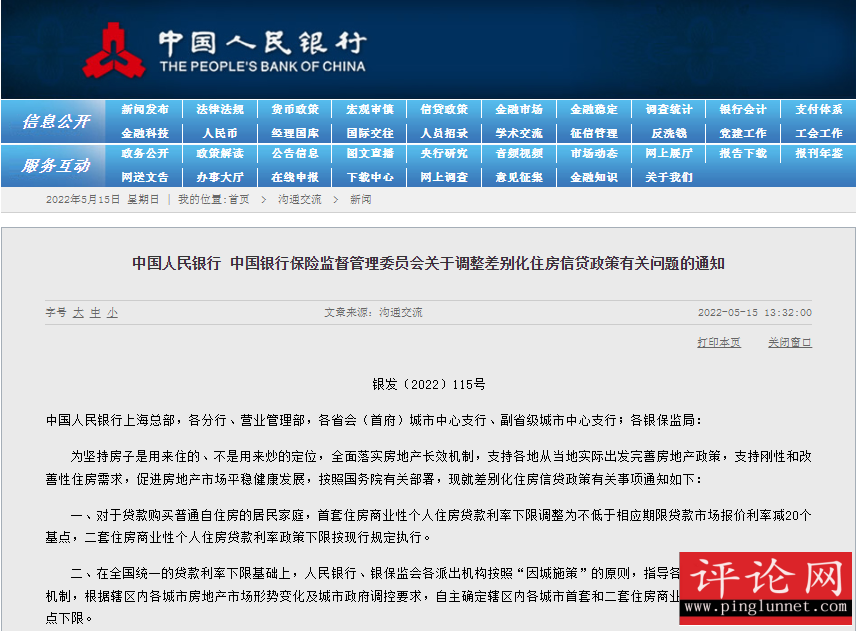Click 关闭窗口 to close window
Screen dimensions: 857x631
tap(790, 343)
